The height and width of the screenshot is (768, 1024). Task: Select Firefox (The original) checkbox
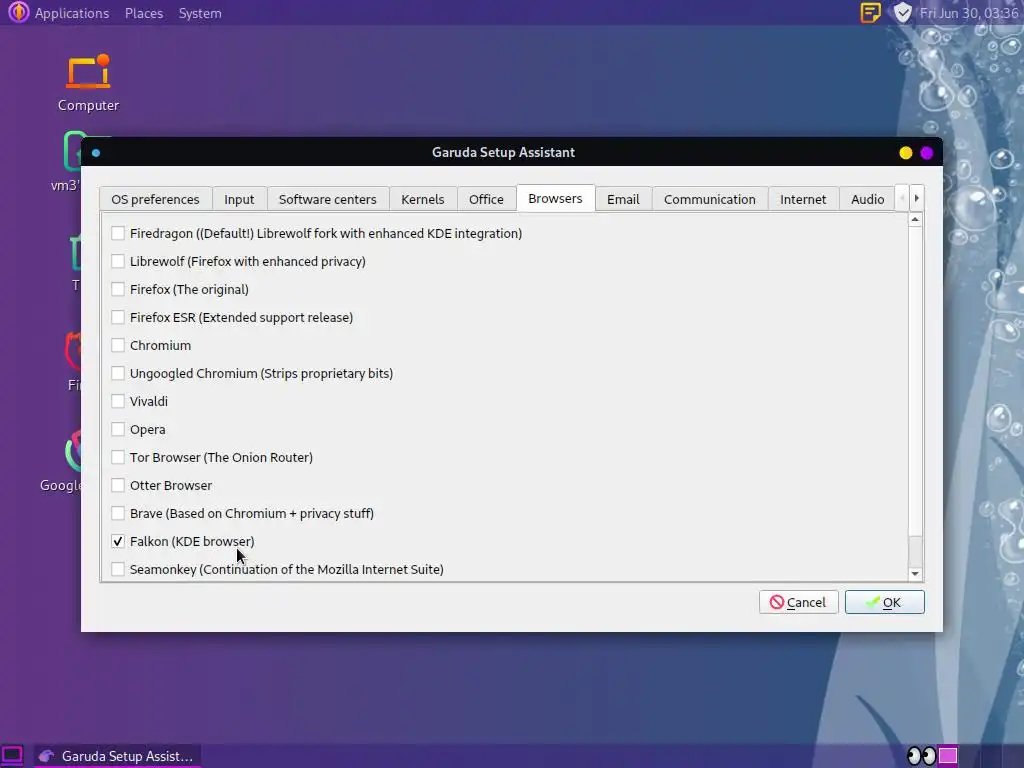(x=118, y=289)
